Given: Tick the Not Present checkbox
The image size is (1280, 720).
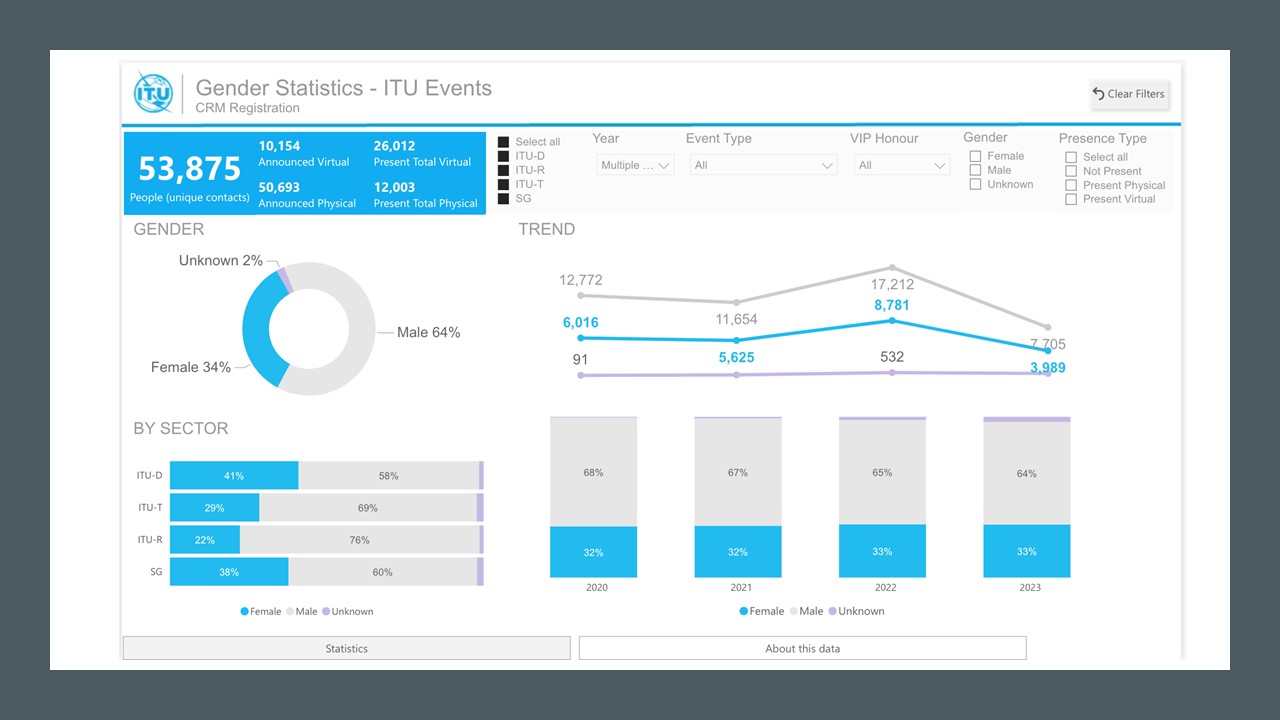Looking at the screenshot, I should coord(1071,171).
